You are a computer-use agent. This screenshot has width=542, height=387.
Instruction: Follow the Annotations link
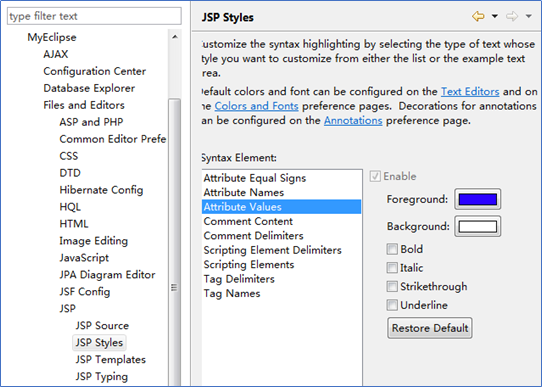(x=353, y=121)
